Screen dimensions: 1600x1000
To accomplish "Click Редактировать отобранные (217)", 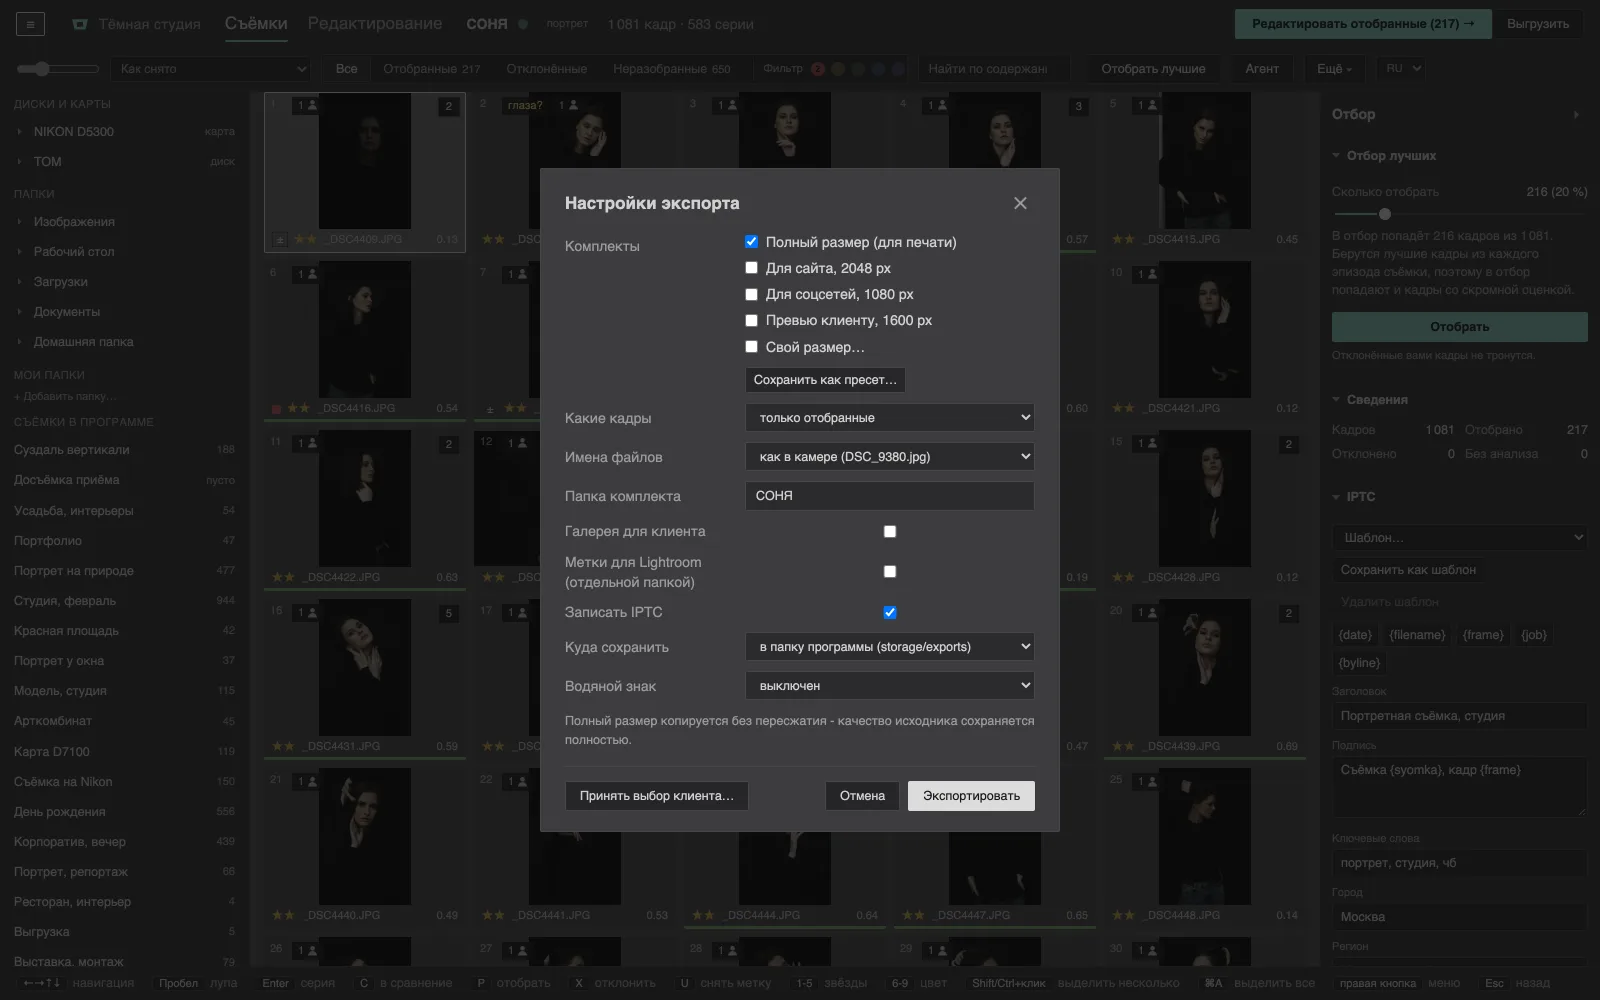I will pos(1363,24).
